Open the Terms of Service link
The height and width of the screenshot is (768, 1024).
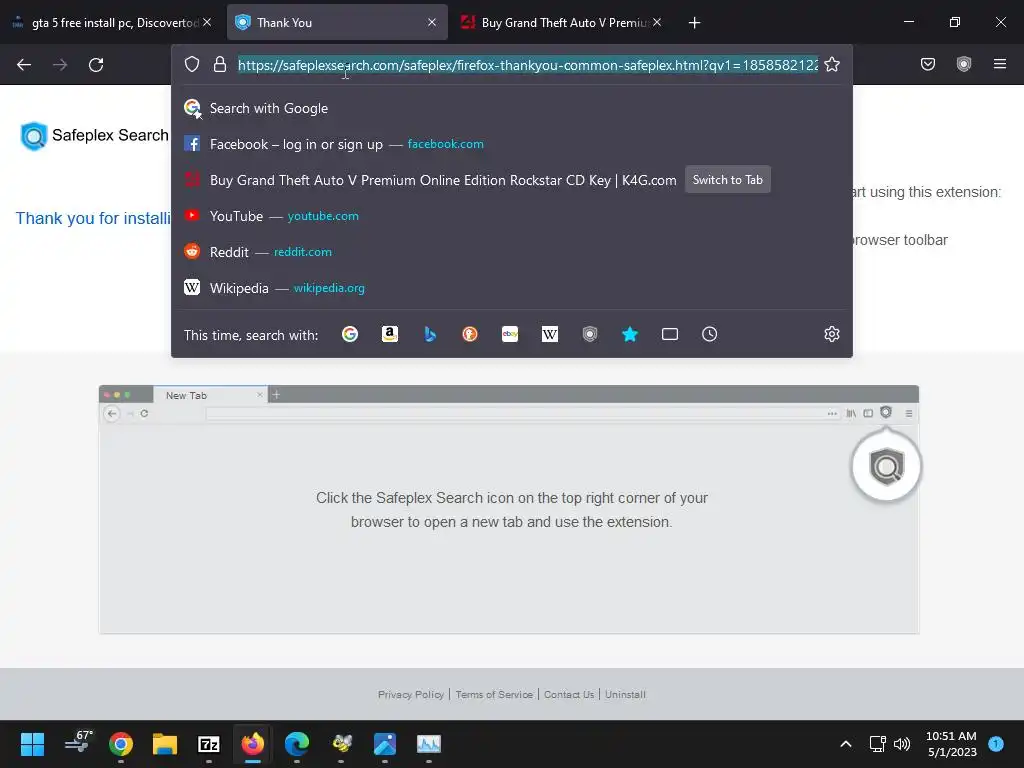(494, 694)
